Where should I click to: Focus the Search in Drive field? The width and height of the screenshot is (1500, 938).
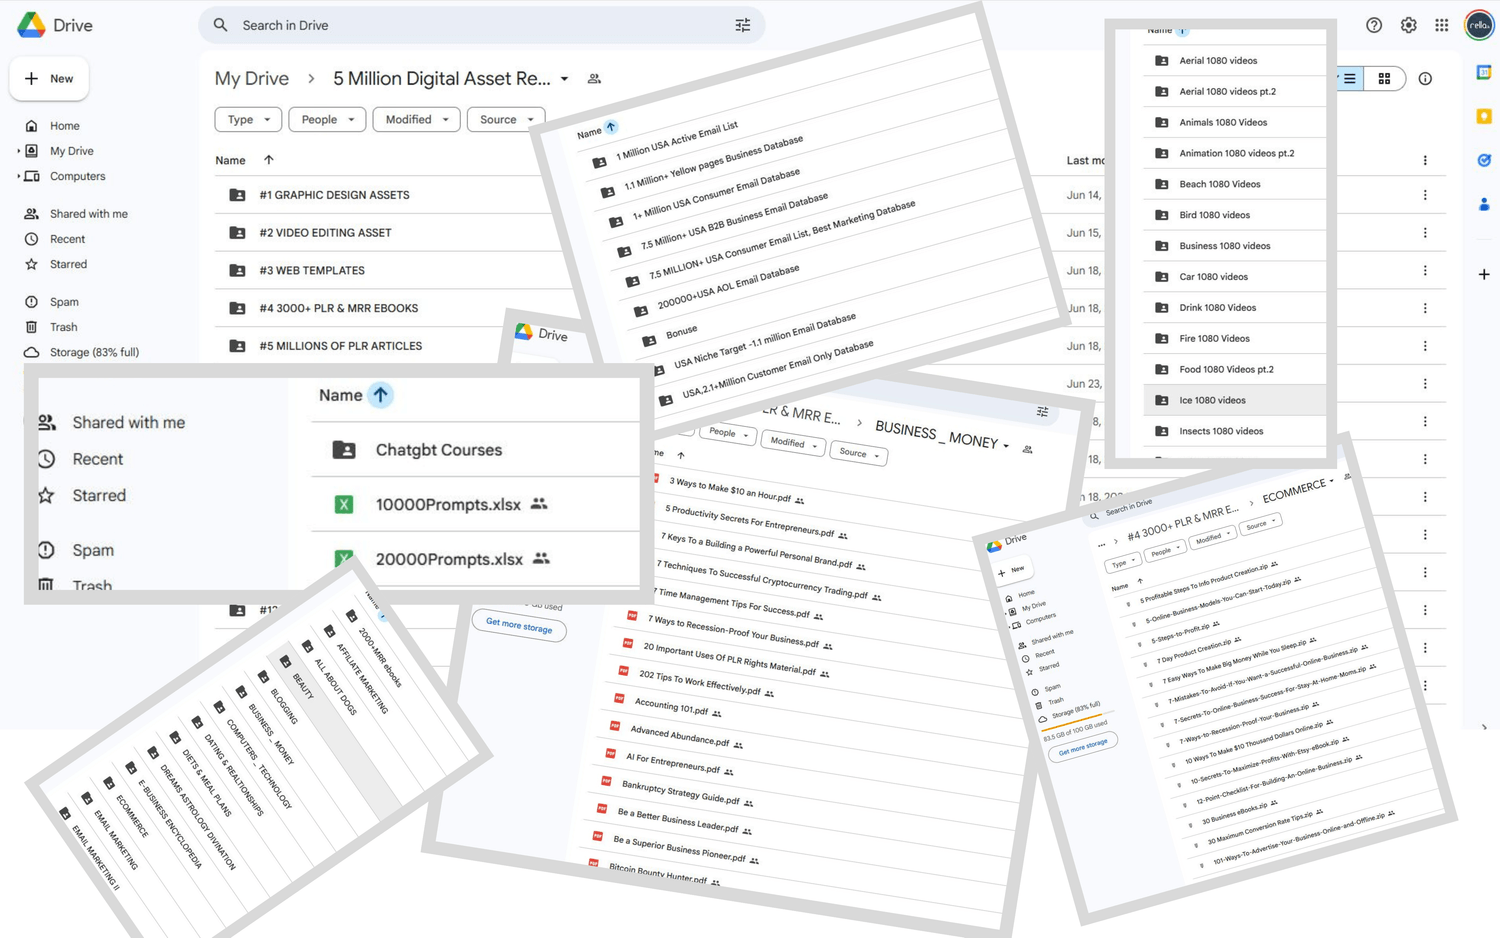click(481, 25)
